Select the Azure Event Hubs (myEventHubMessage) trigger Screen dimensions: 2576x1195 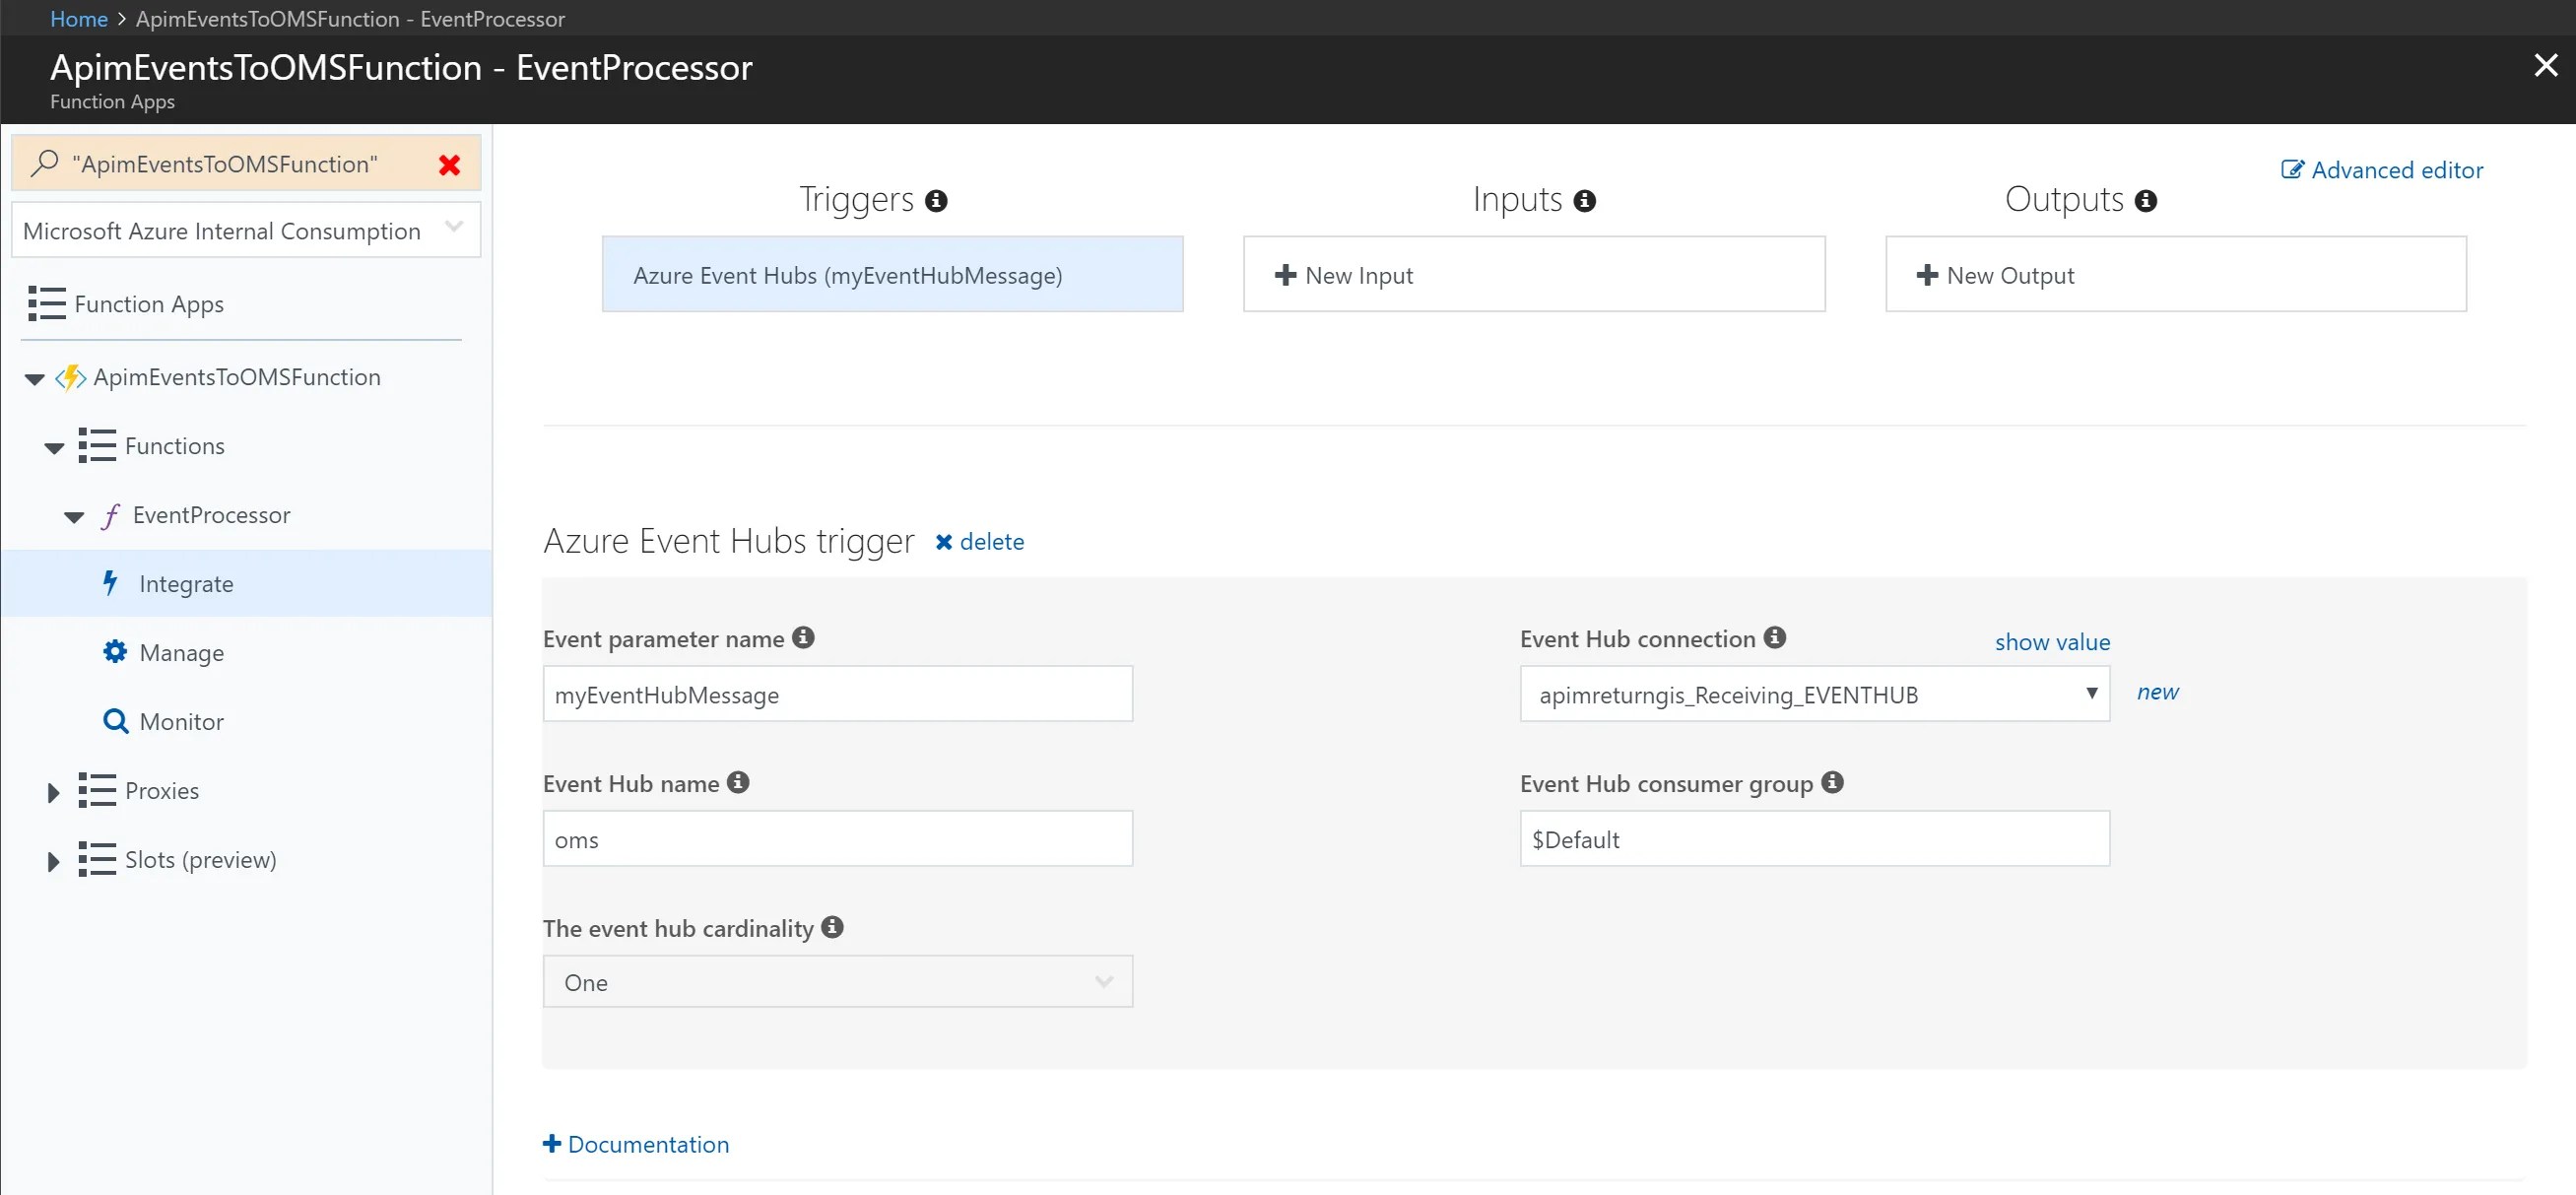(893, 274)
